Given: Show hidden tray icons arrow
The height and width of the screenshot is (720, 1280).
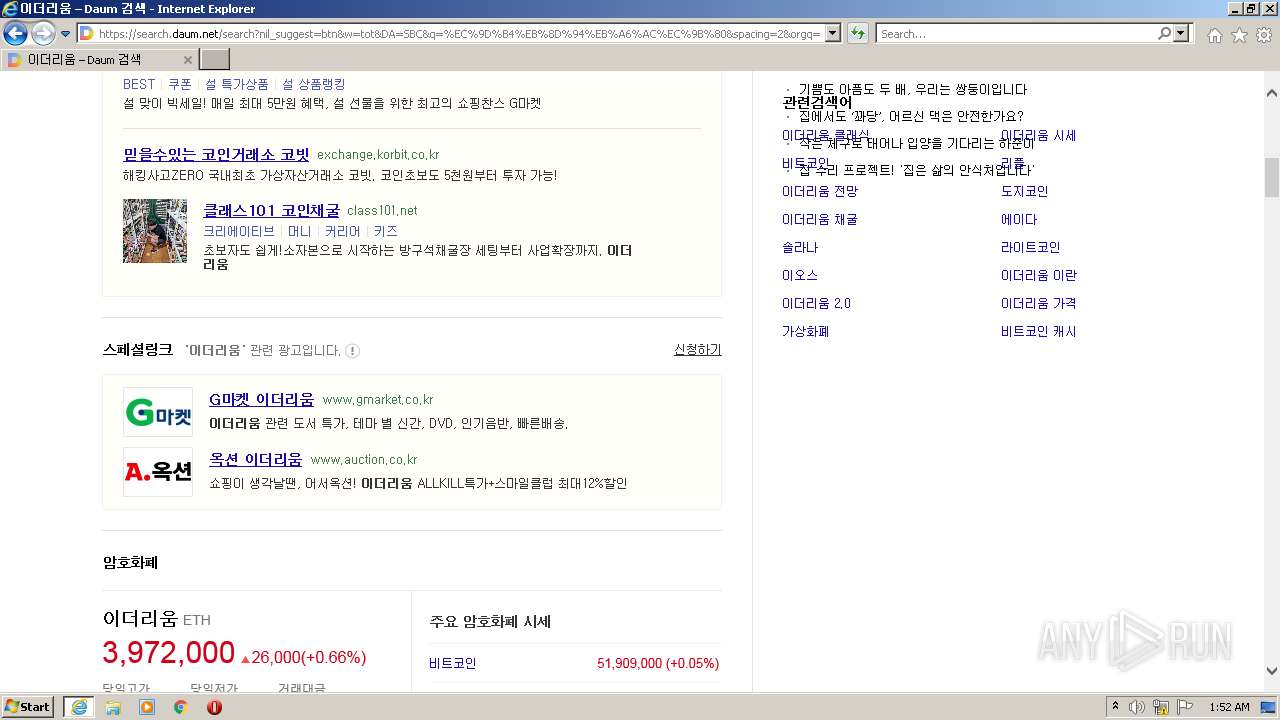Looking at the screenshot, I should pos(1115,707).
